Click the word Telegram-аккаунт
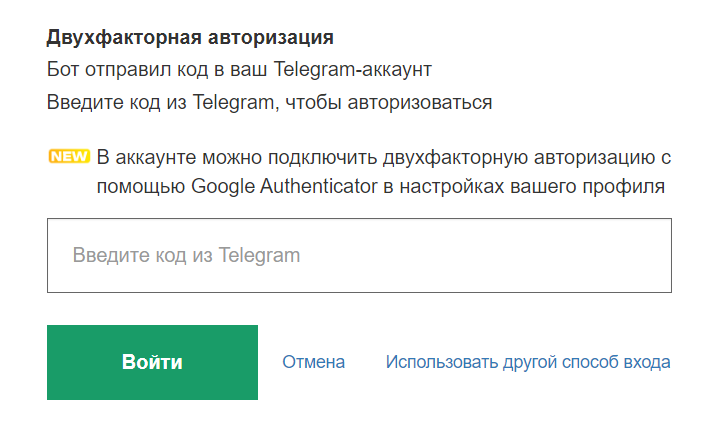Viewport: 721px width, 436px height. pos(354,70)
